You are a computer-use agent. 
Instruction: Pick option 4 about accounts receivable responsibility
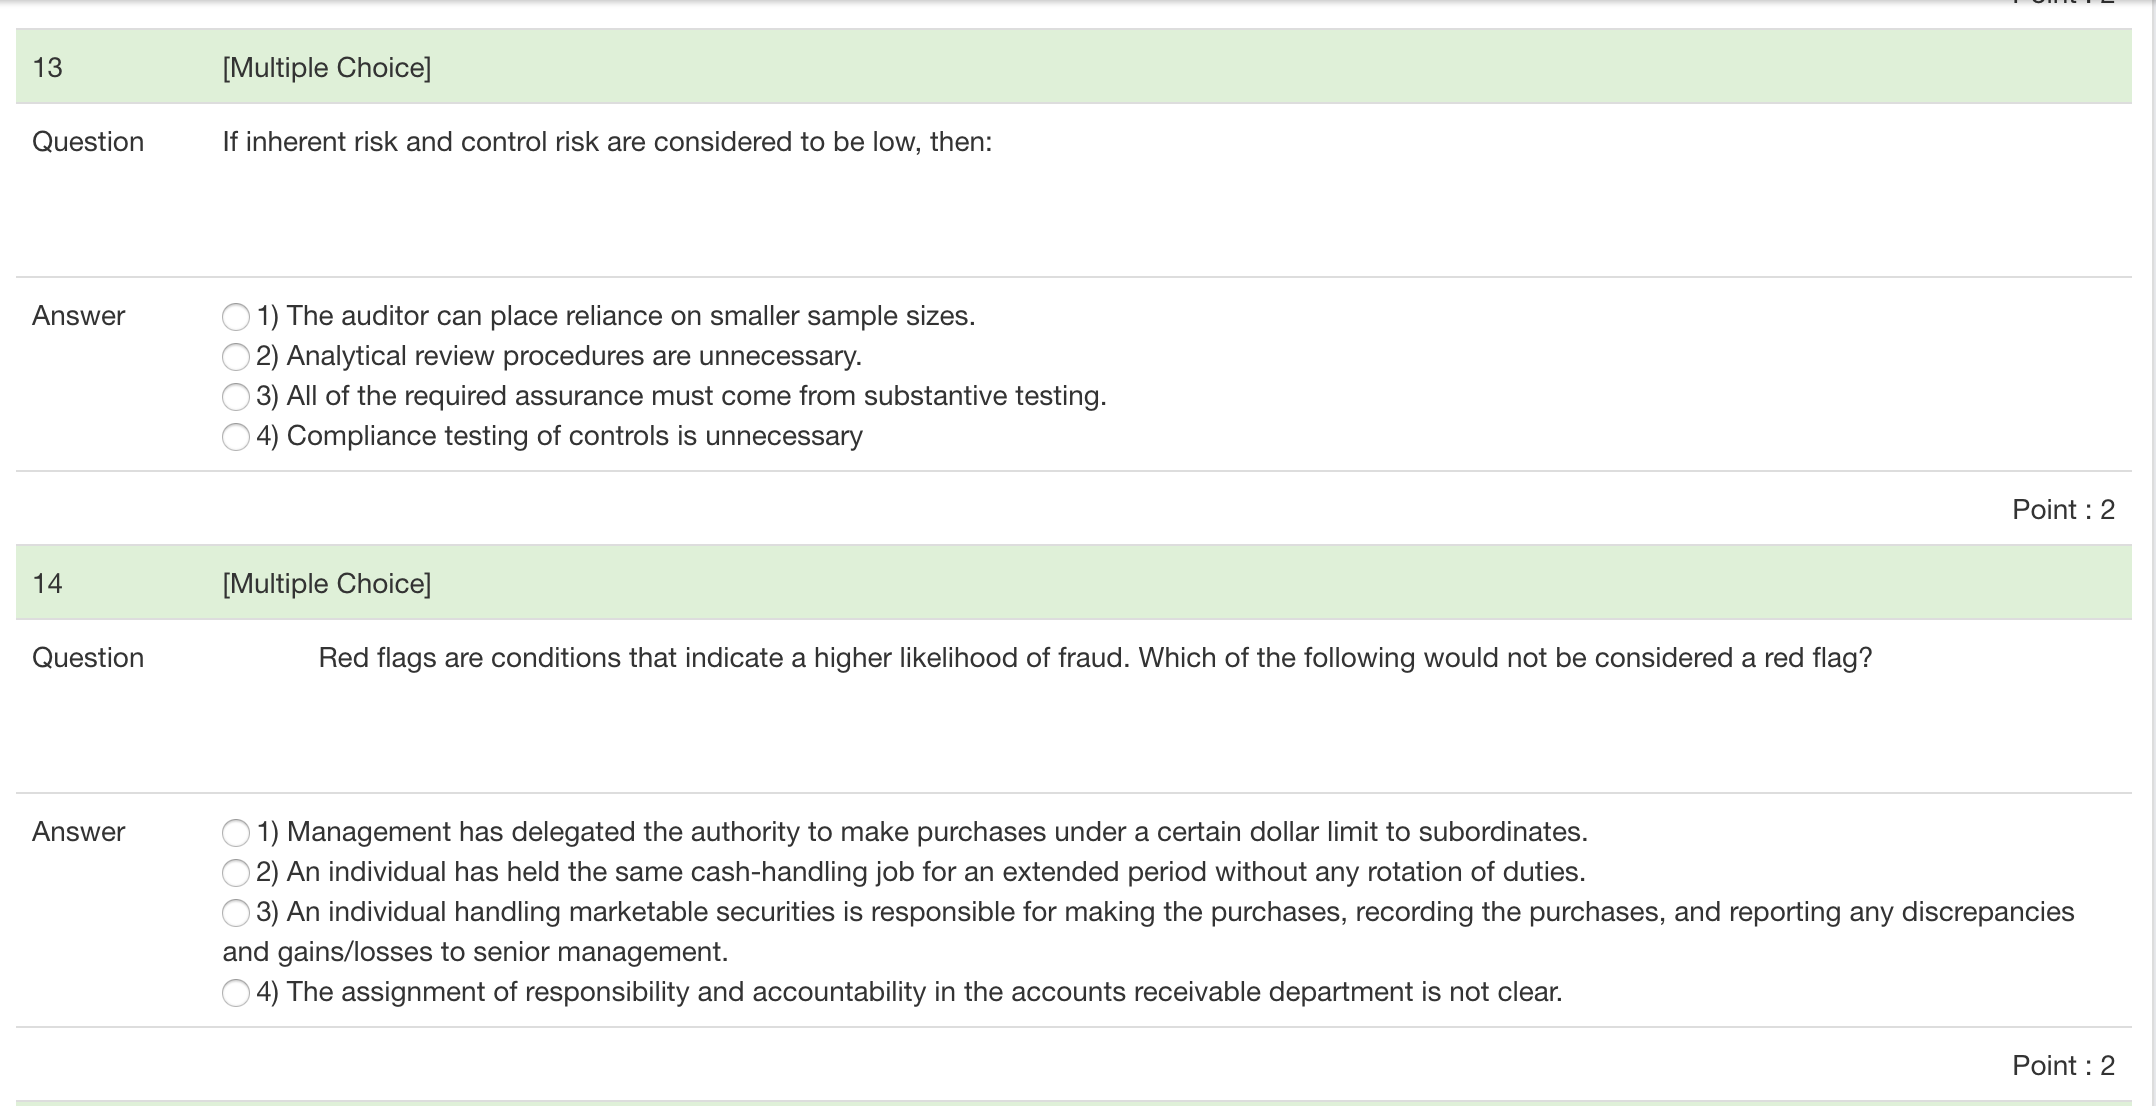(x=236, y=992)
